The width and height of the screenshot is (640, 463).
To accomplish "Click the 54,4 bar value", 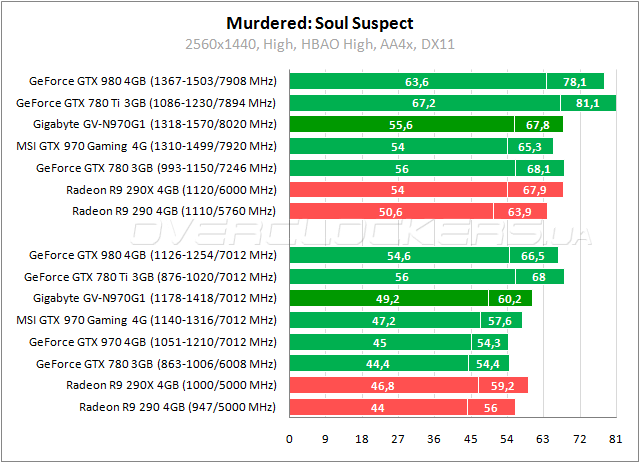I will (x=488, y=364).
